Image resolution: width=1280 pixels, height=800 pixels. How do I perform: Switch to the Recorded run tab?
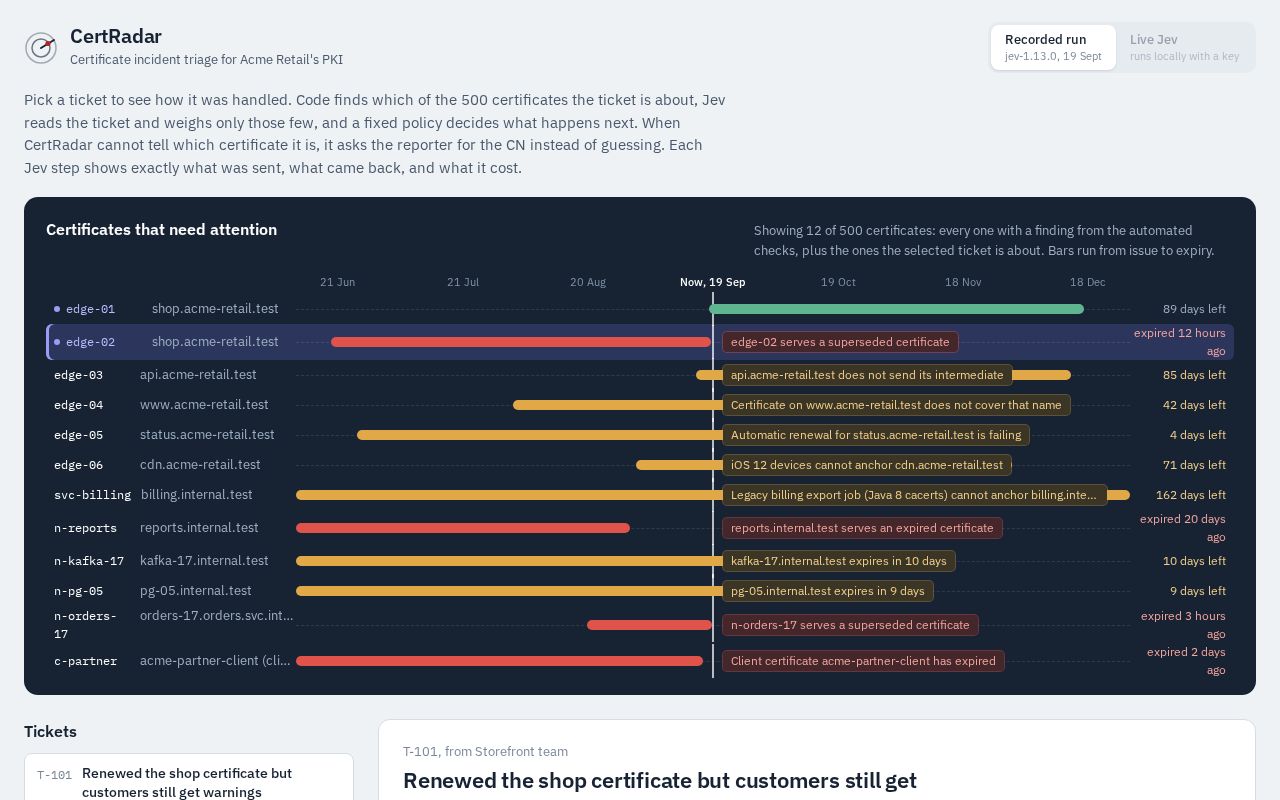click(1053, 47)
